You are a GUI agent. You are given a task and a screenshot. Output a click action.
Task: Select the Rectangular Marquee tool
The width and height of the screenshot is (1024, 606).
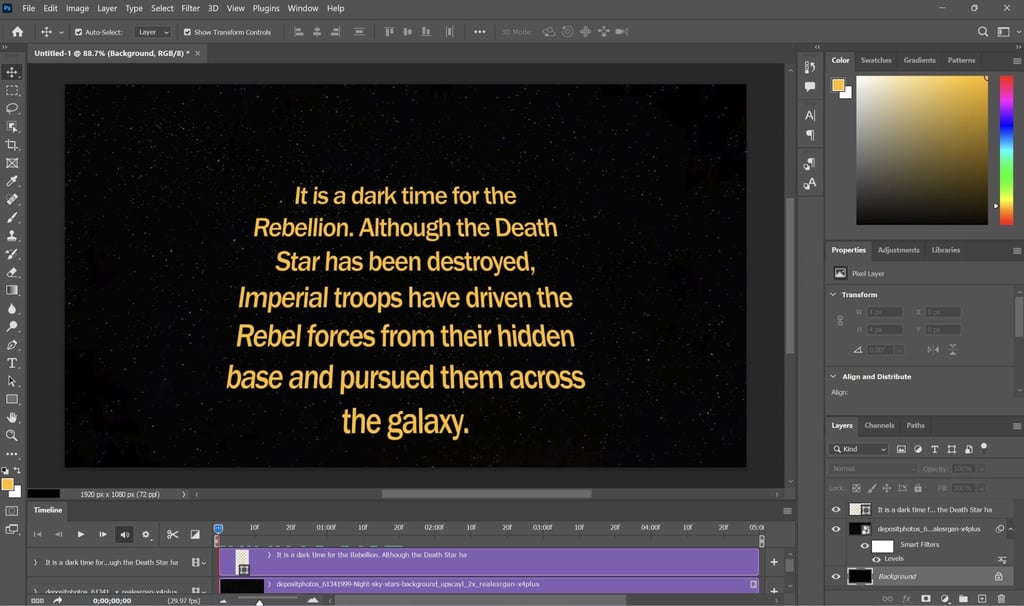pos(12,90)
